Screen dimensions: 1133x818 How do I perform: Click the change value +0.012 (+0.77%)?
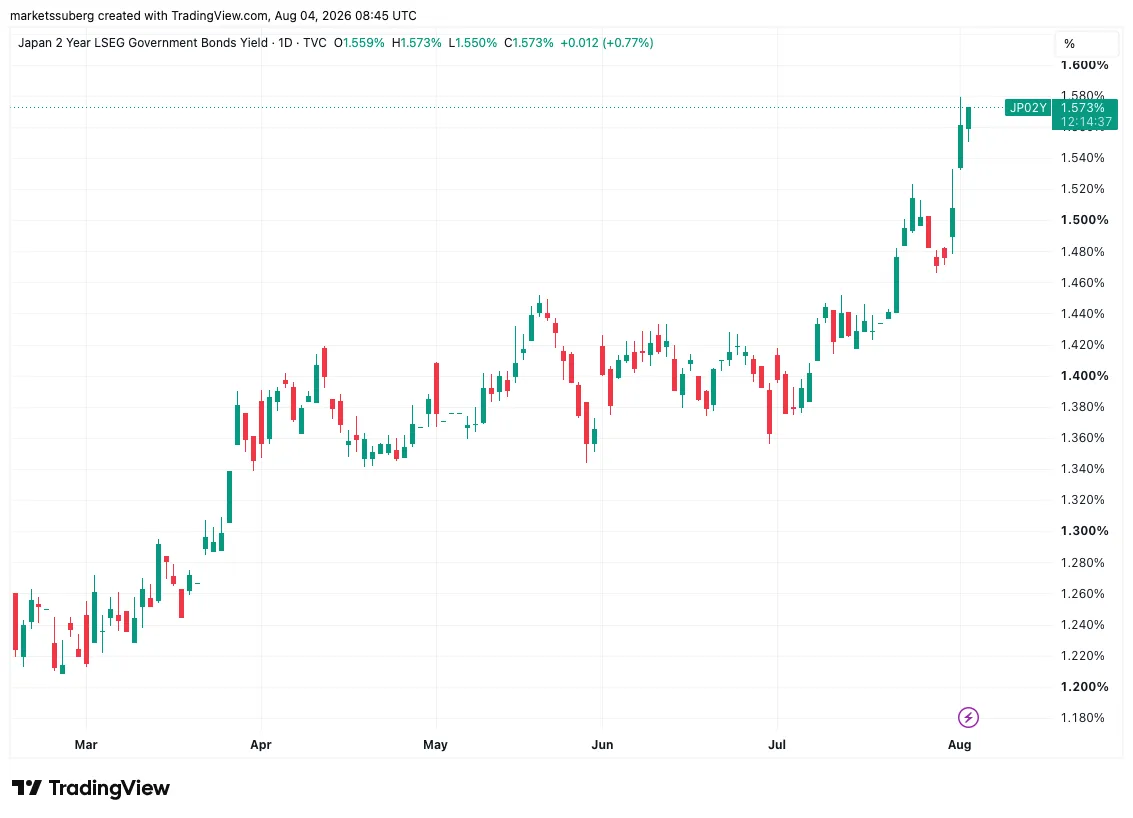click(x=607, y=43)
